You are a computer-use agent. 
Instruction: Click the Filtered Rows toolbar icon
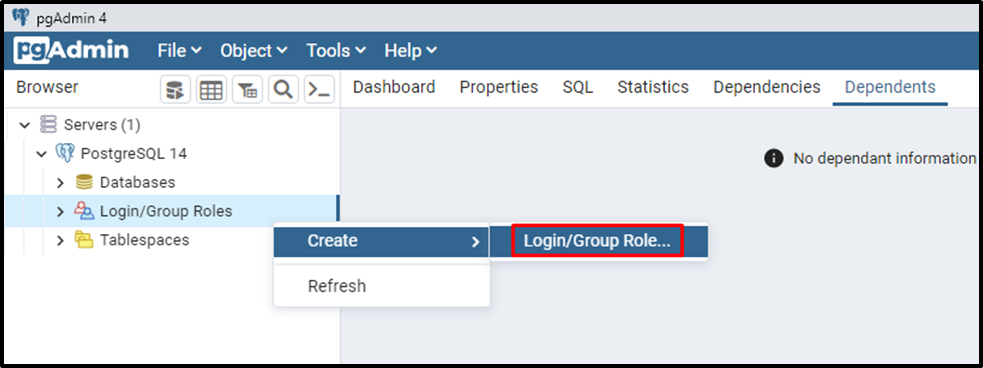[248, 90]
